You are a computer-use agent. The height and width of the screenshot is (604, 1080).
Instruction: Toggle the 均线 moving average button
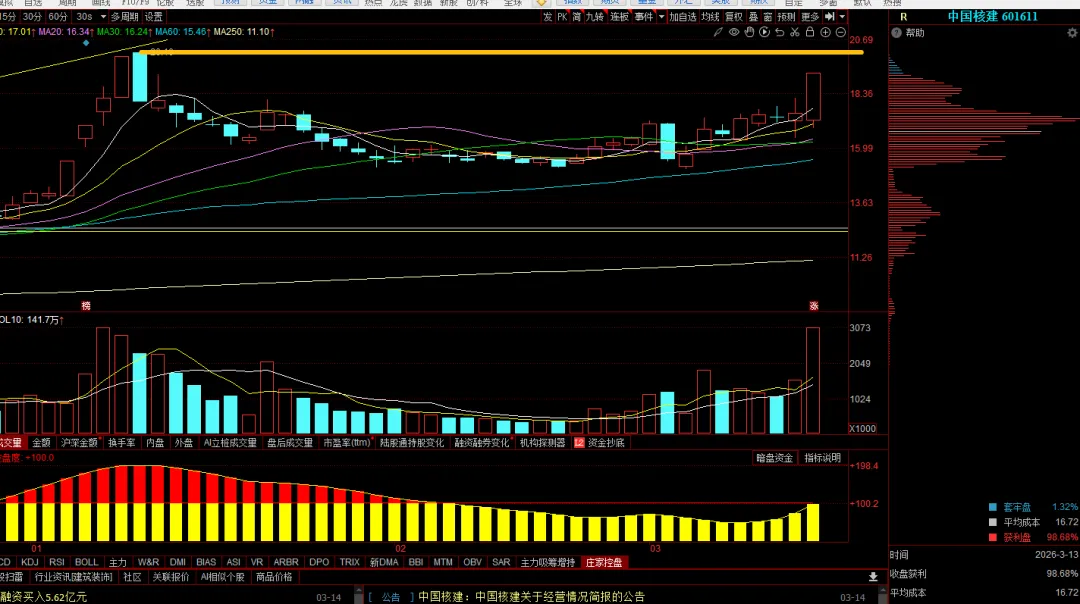pyautogui.click(x=710, y=17)
